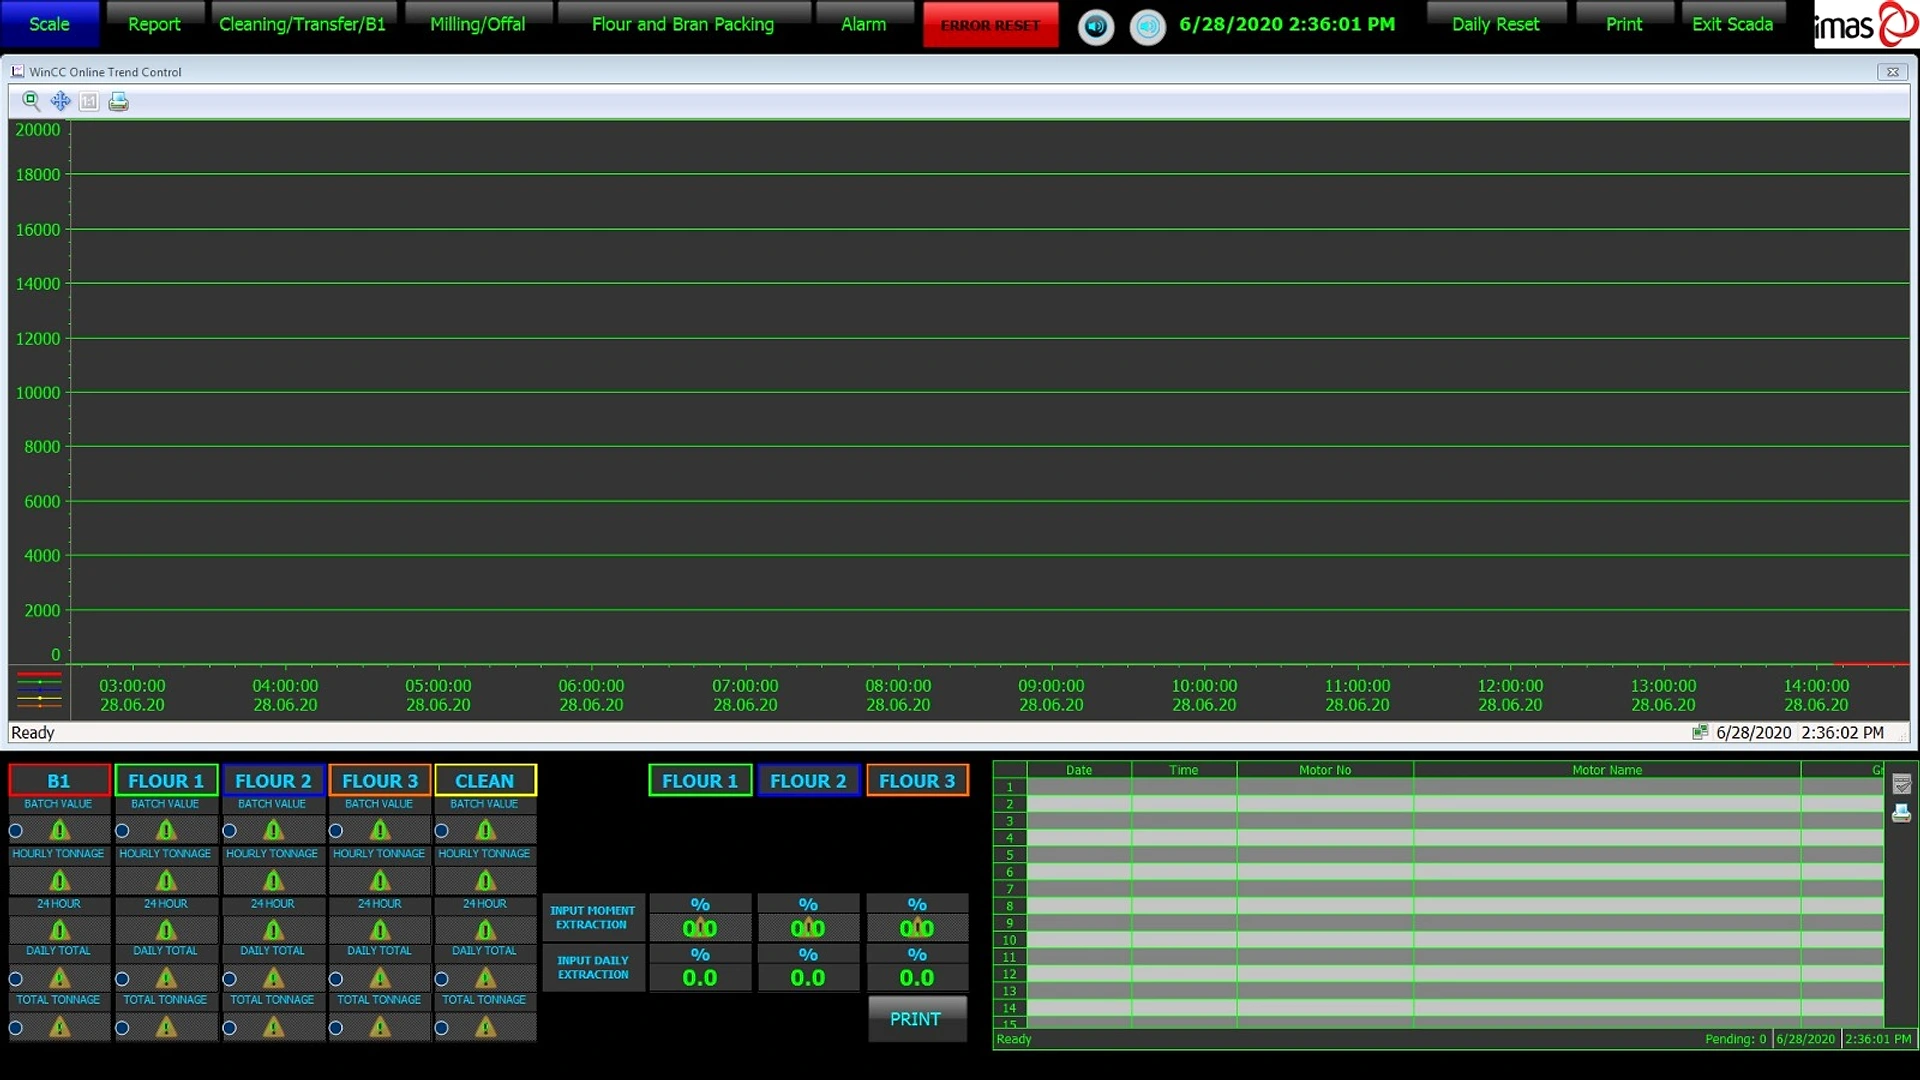The height and width of the screenshot is (1080, 1920).
Task: Click the Daily Reset button
Action: (1495, 24)
